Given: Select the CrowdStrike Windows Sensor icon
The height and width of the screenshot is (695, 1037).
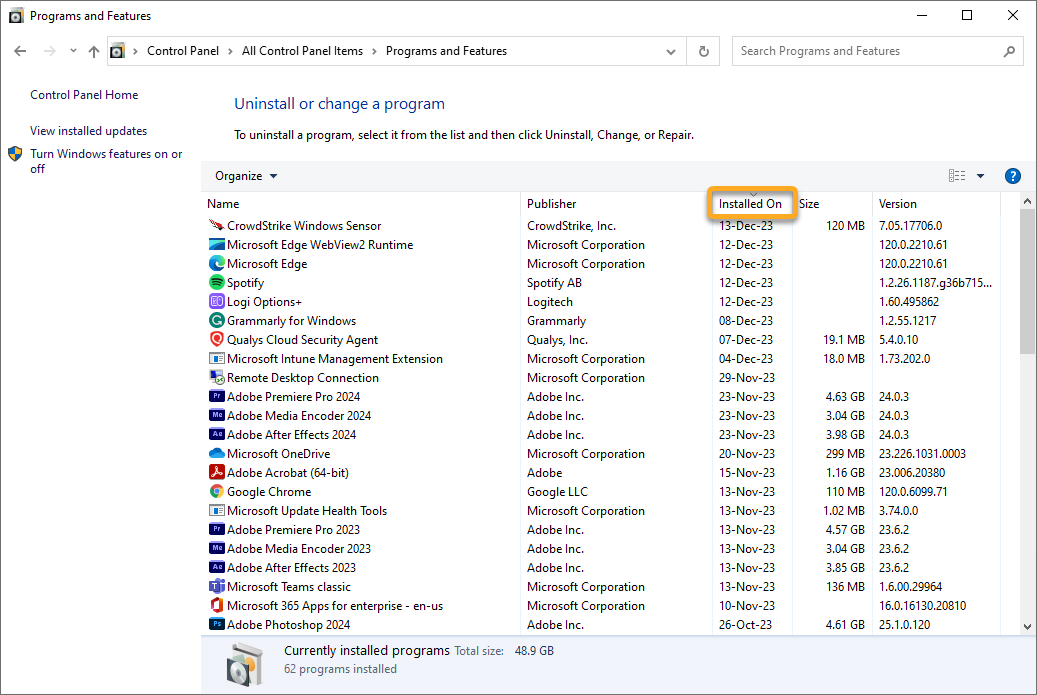Looking at the screenshot, I should [x=217, y=226].
